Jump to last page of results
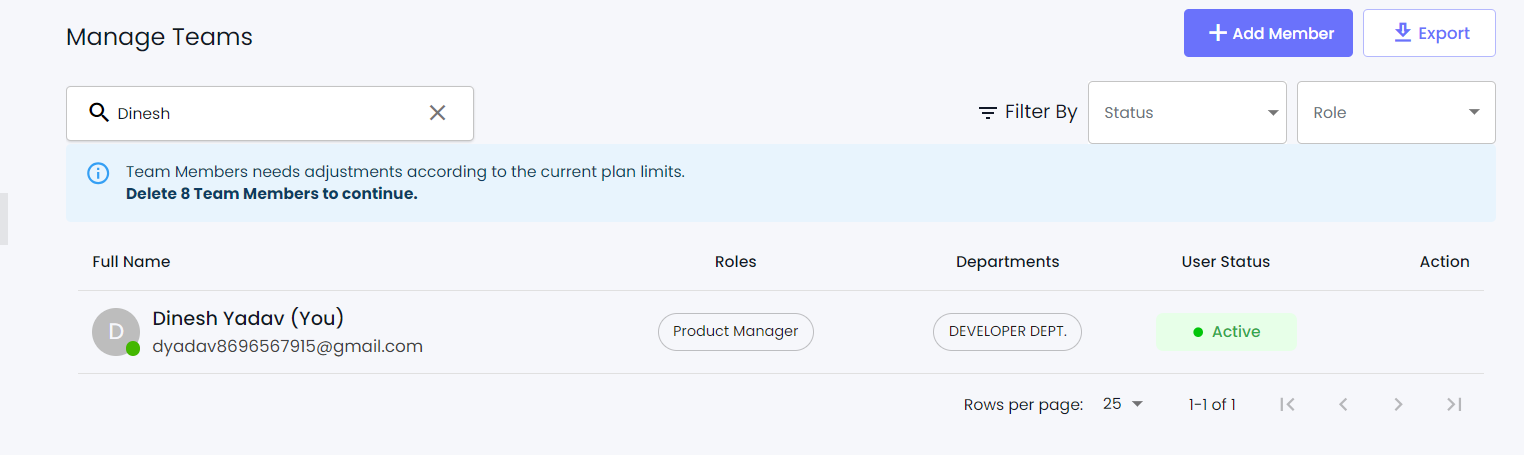The width and height of the screenshot is (1524, 455). 1454,404
